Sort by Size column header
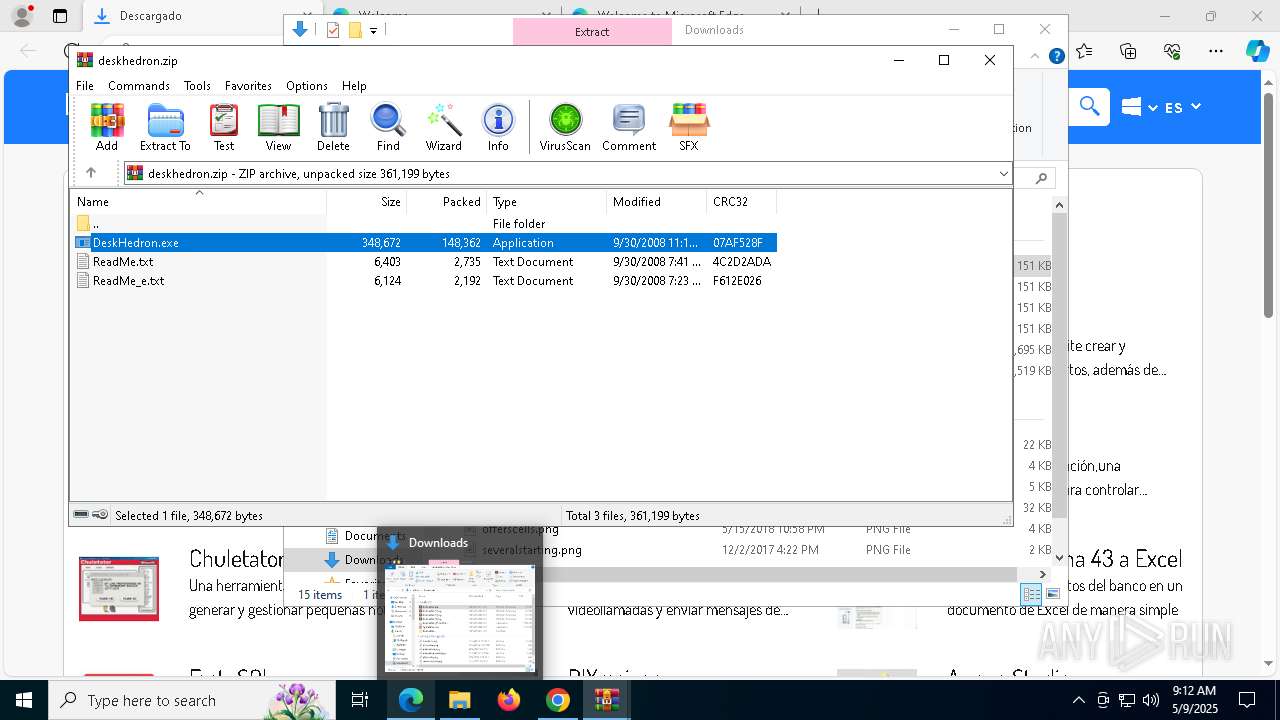The height and width of the screenshot is (720, 1280). [x=367, y=202]
